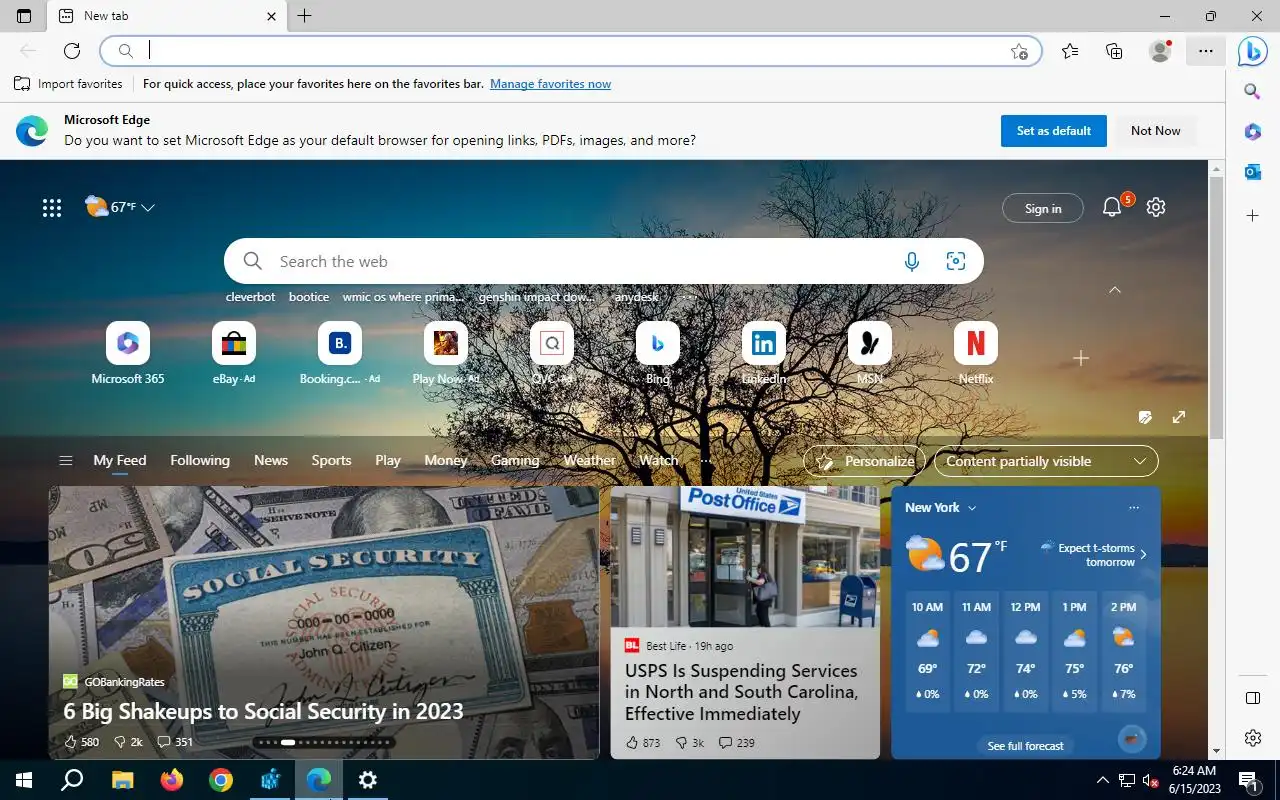
Task: Click the refresh page icon
Action: click(72, 51)
